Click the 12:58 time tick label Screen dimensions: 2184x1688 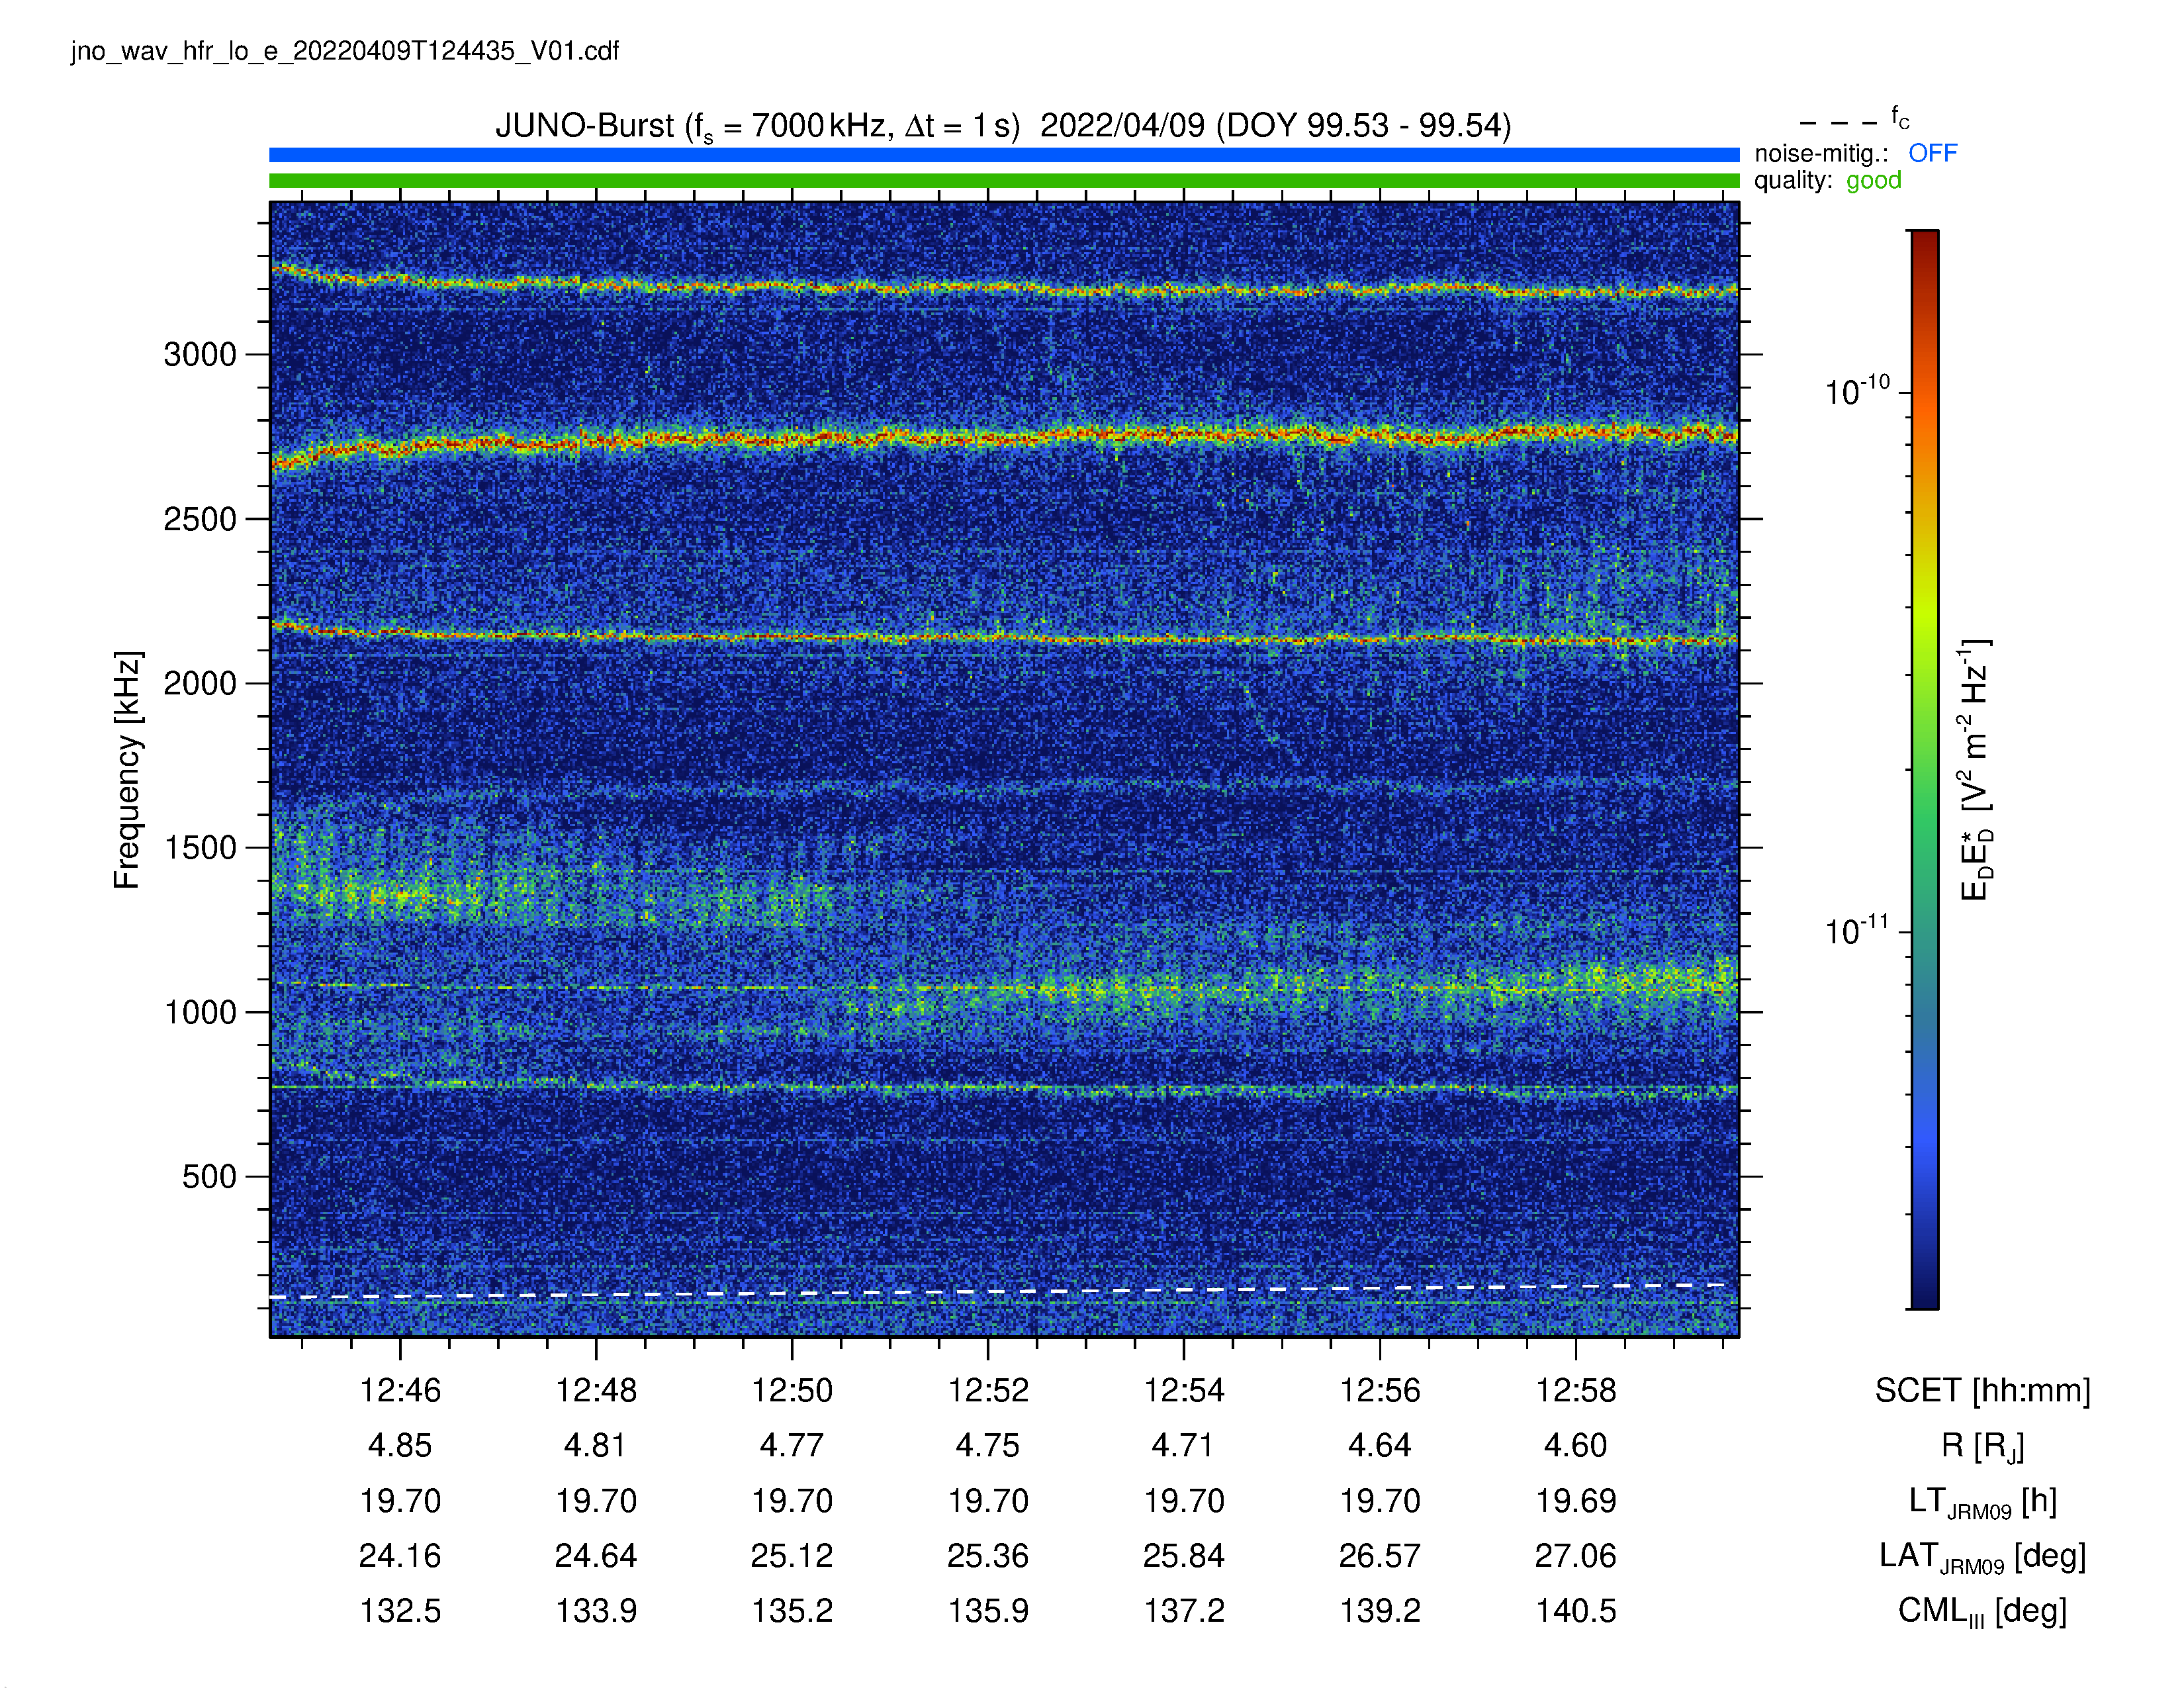click(1576, 1390)
